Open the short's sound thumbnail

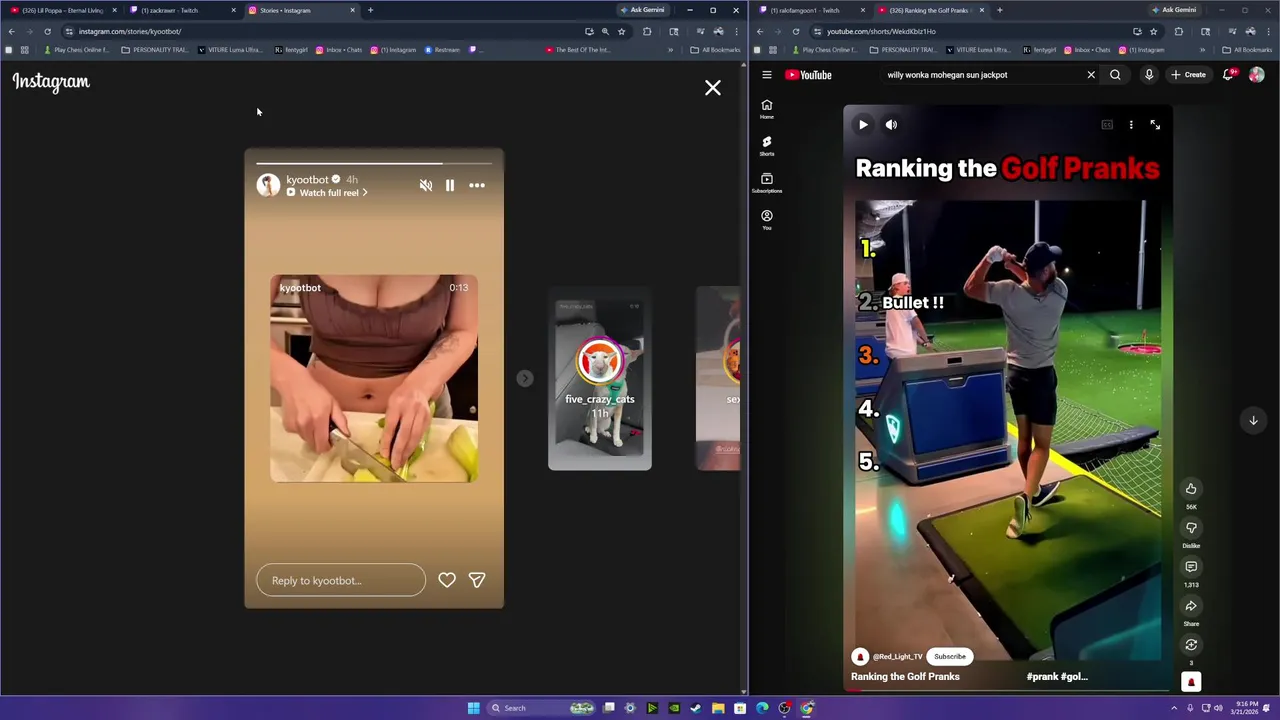[x=1191, y=682]
